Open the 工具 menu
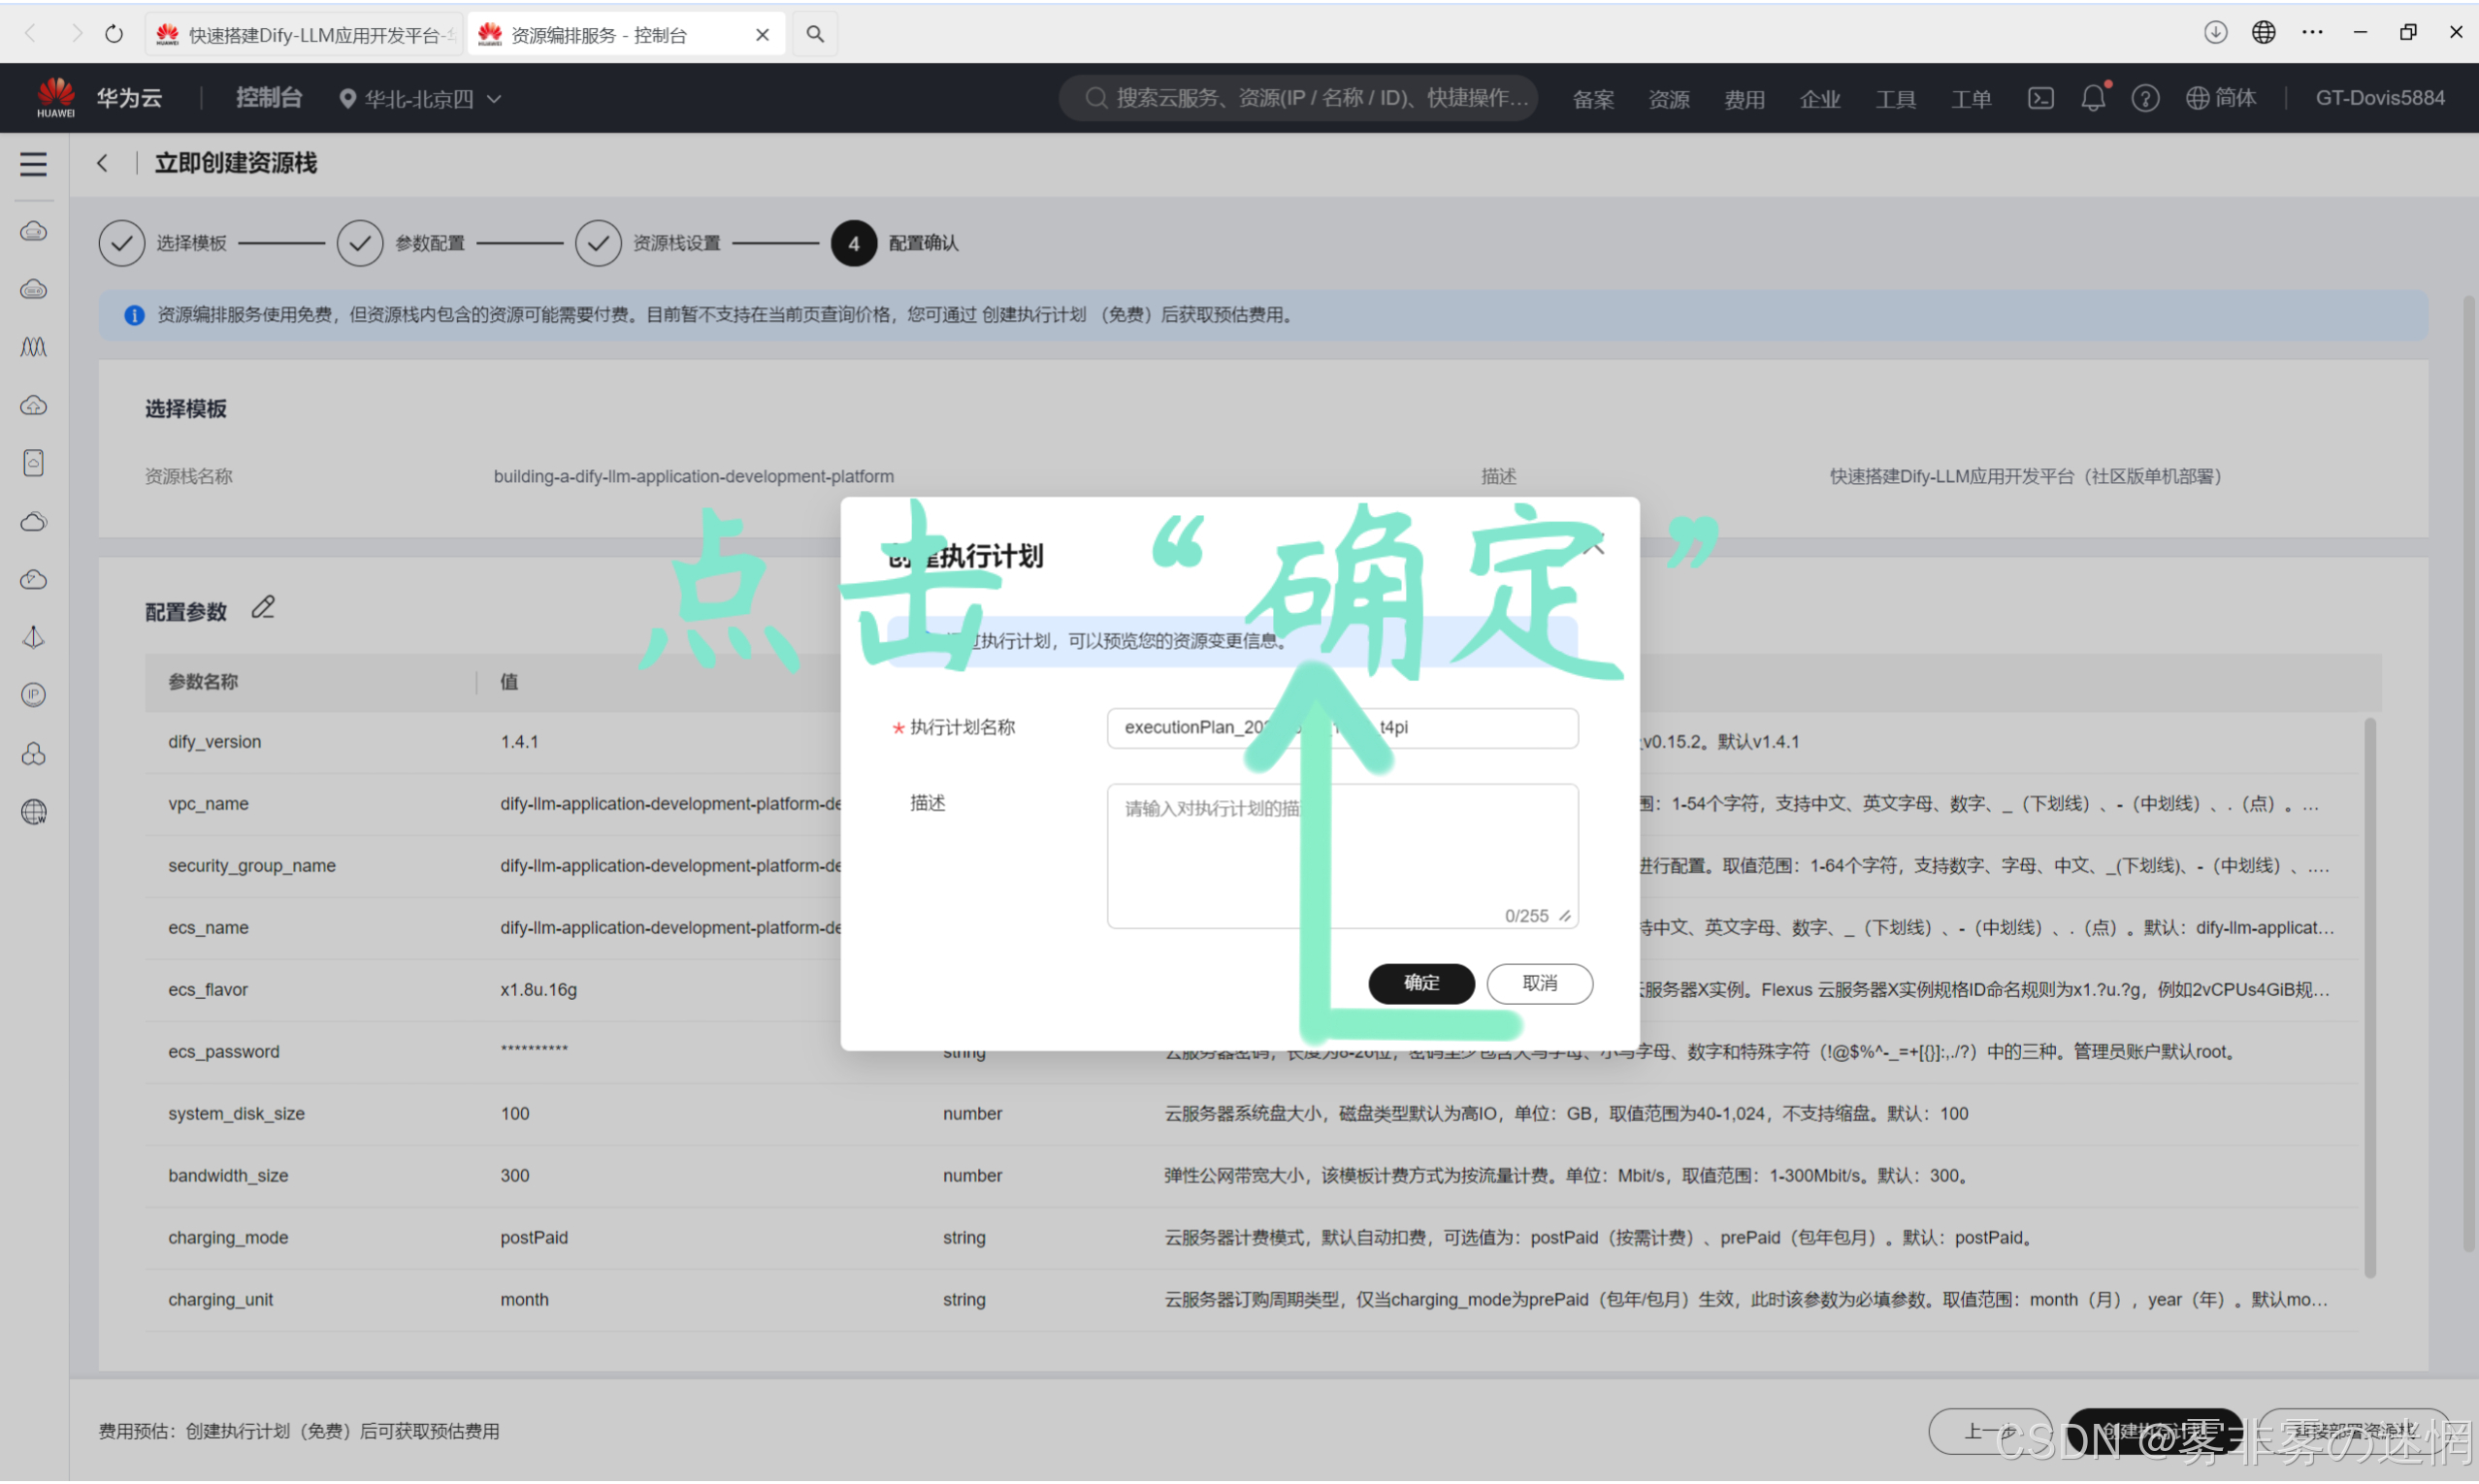 (1895, 98)
